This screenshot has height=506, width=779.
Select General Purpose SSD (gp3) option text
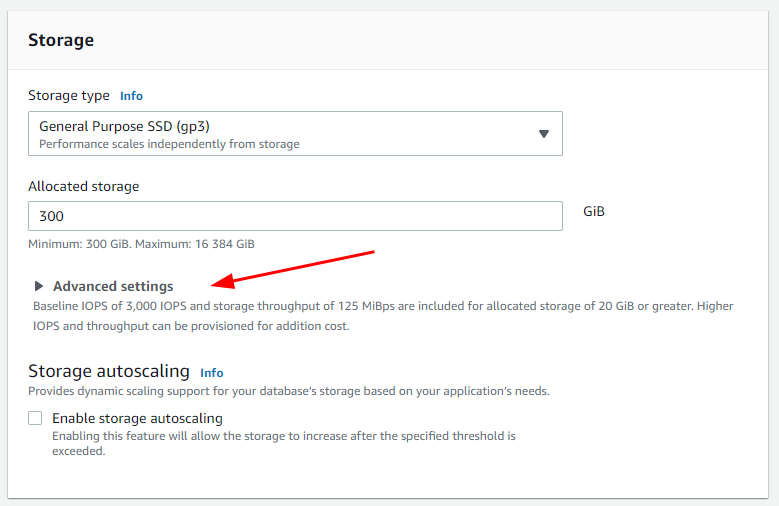[124, 126]
